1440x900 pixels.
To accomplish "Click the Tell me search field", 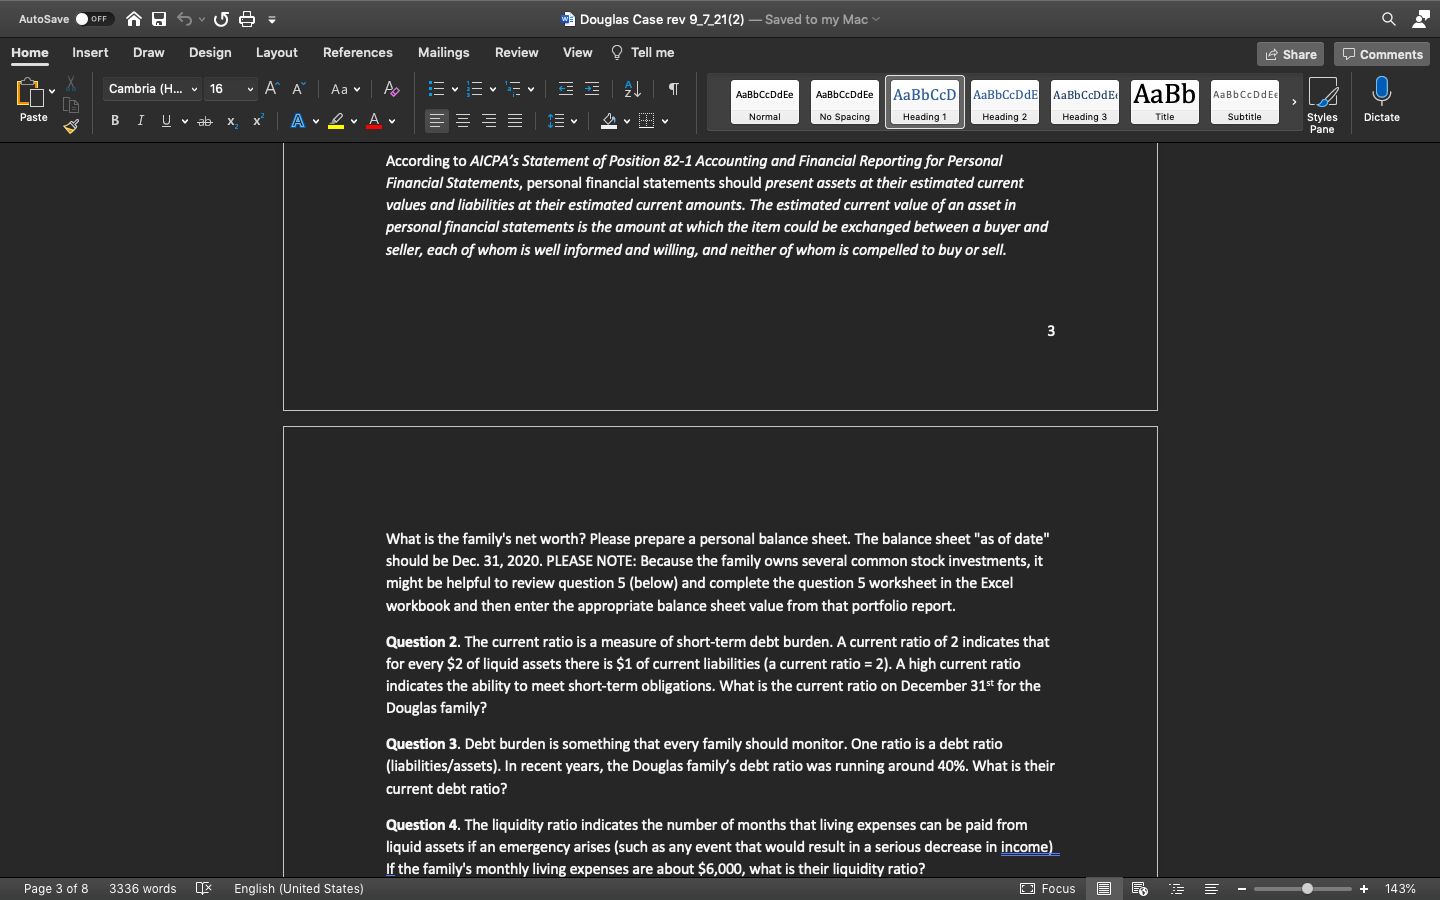I will tap(643, 53).
